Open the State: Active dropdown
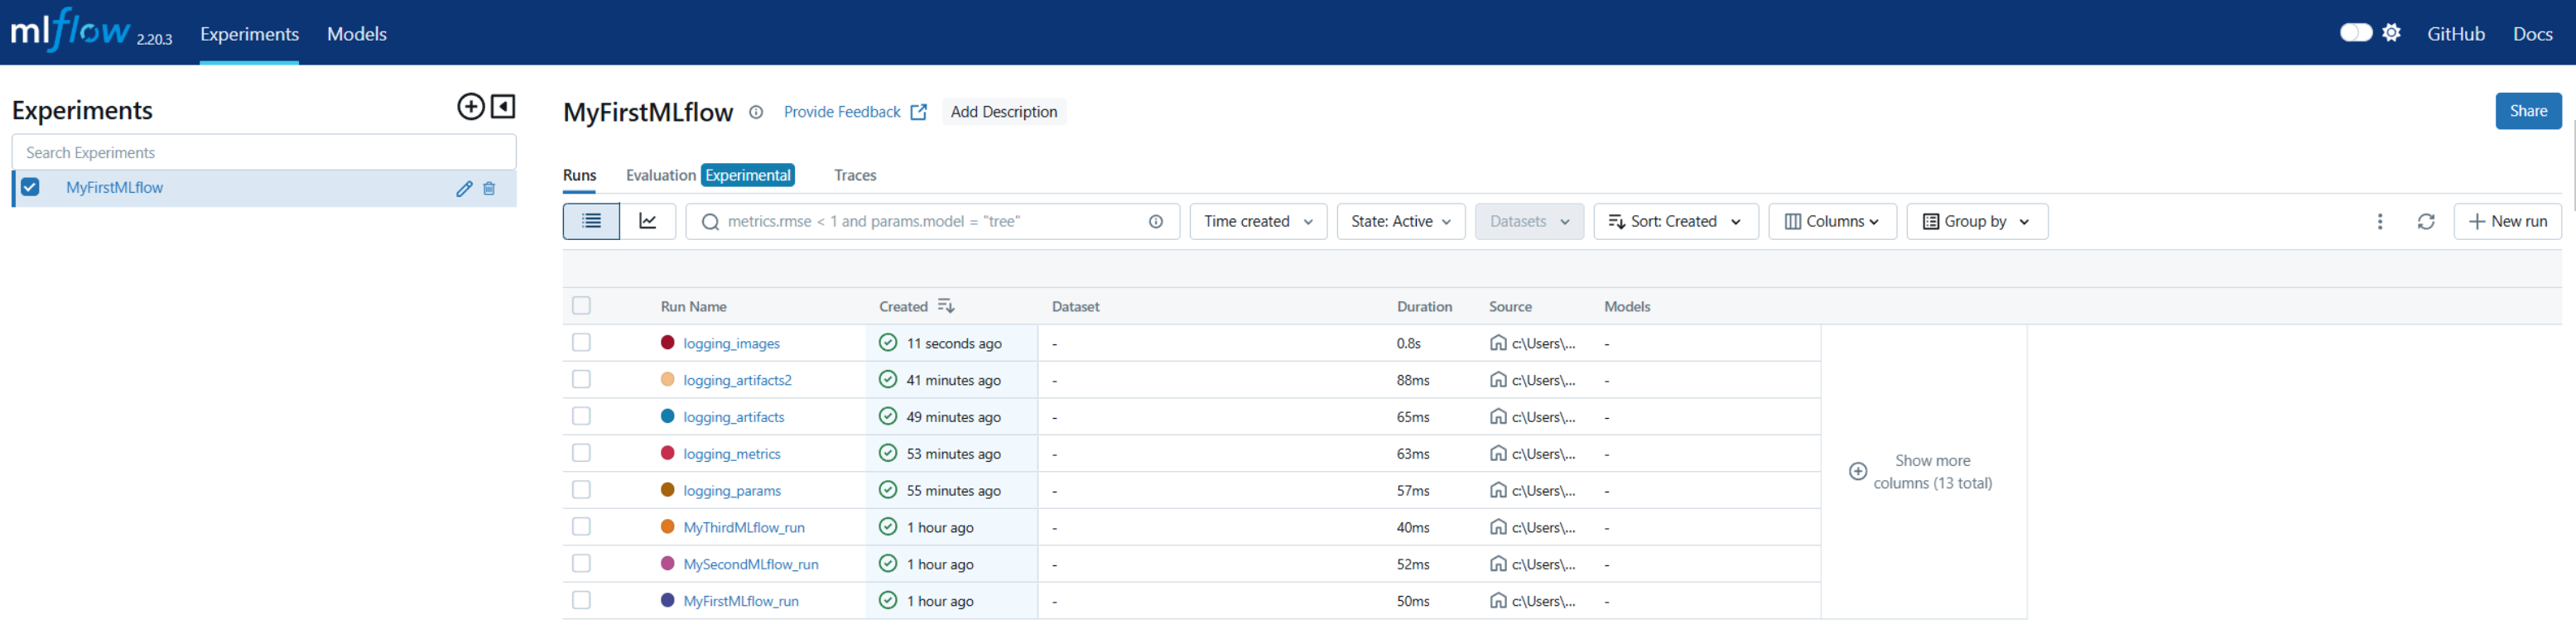 click(1400, 222)
